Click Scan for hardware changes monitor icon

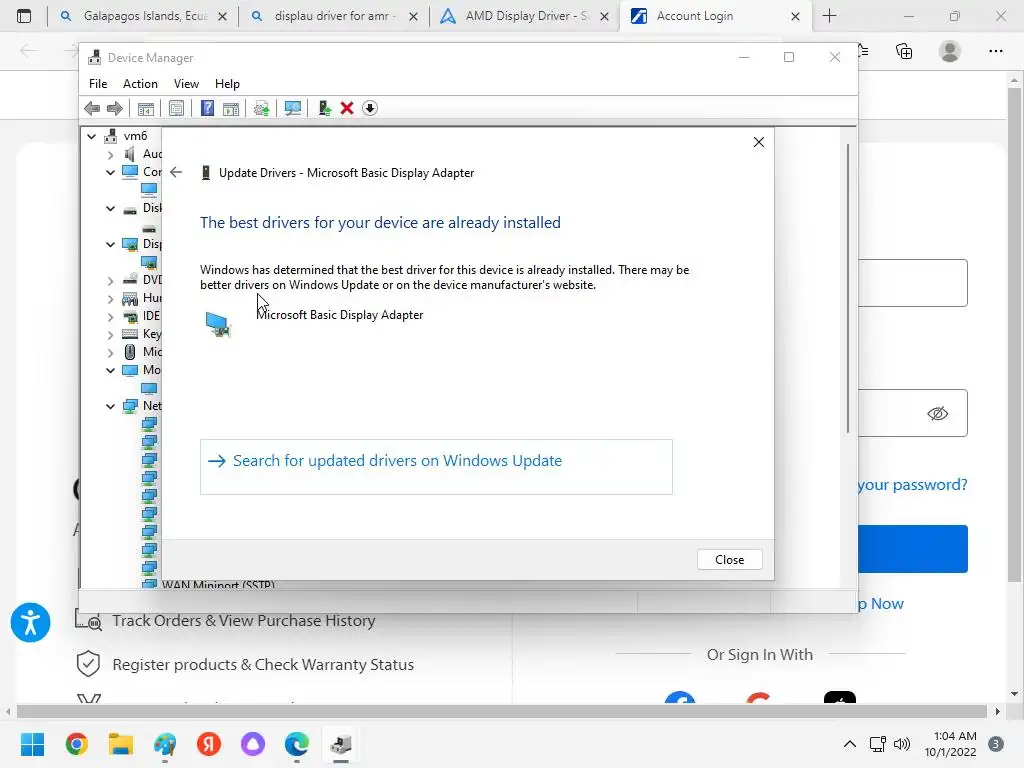[293, 108]
